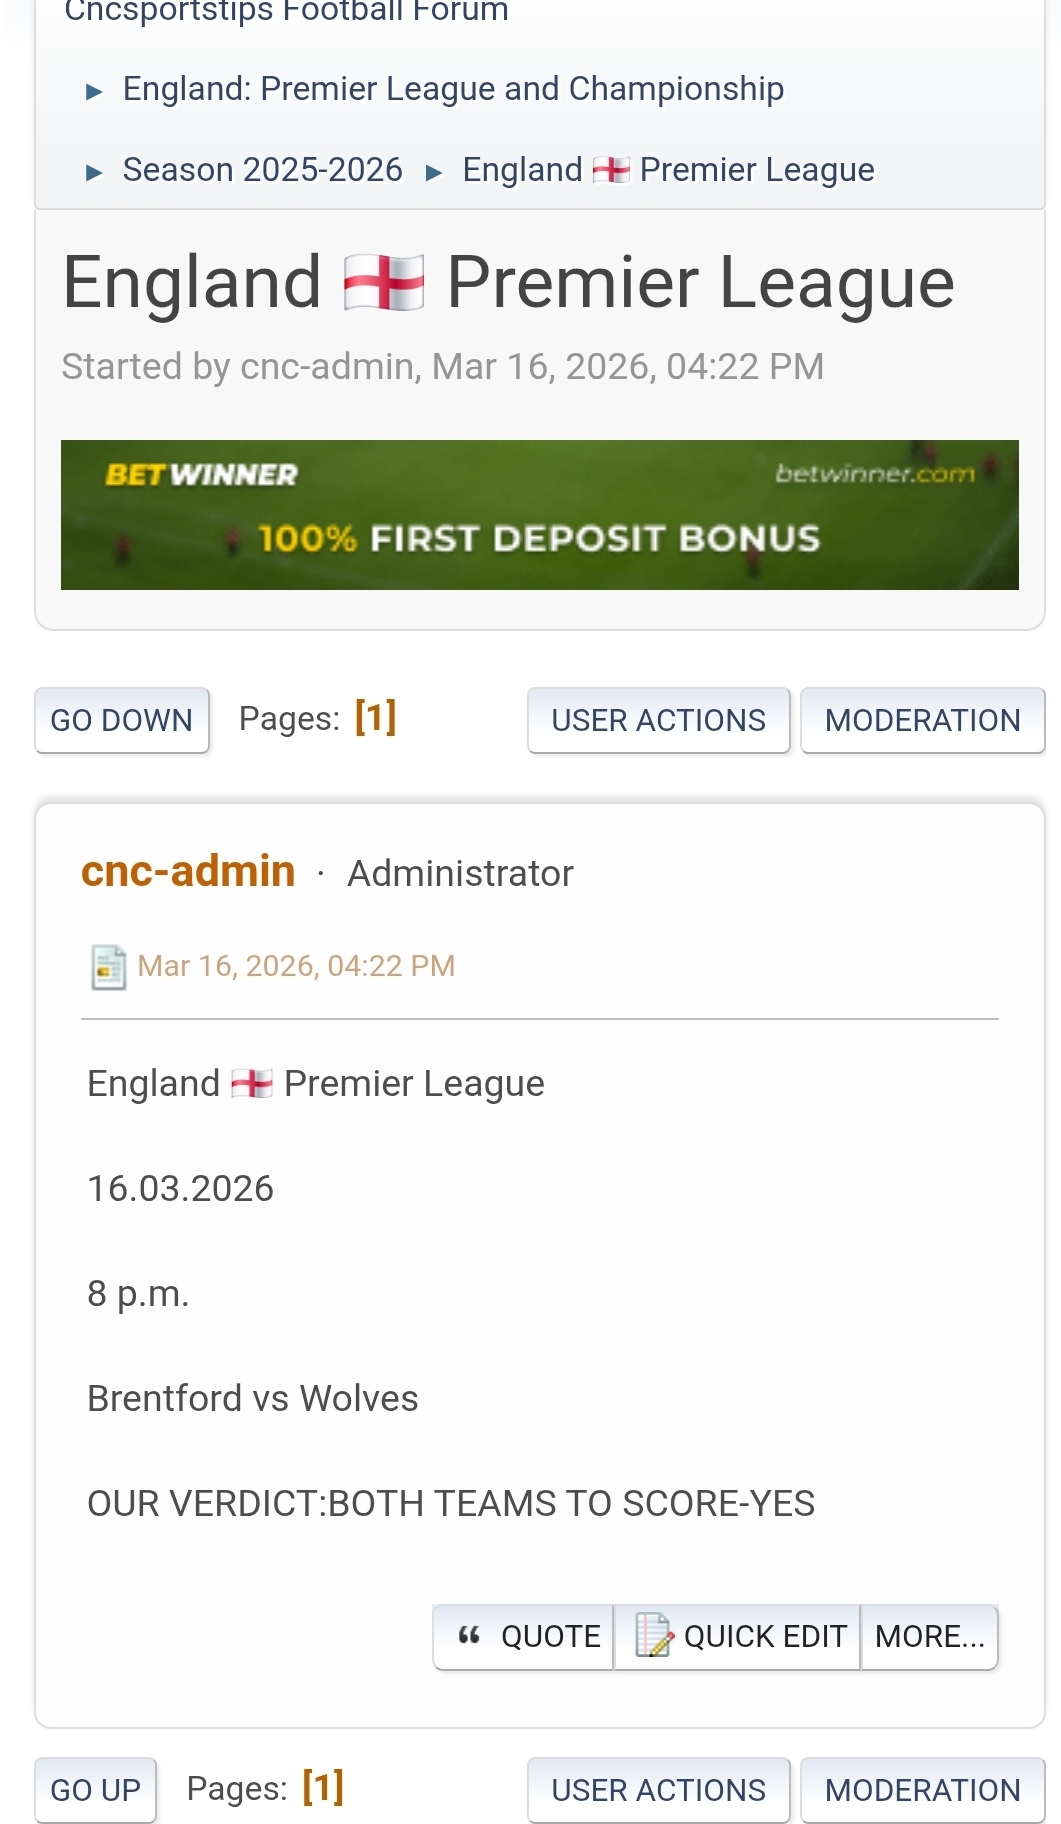Click the England flag inside the post body
1061x1824 pixels.
[251, 1084]
